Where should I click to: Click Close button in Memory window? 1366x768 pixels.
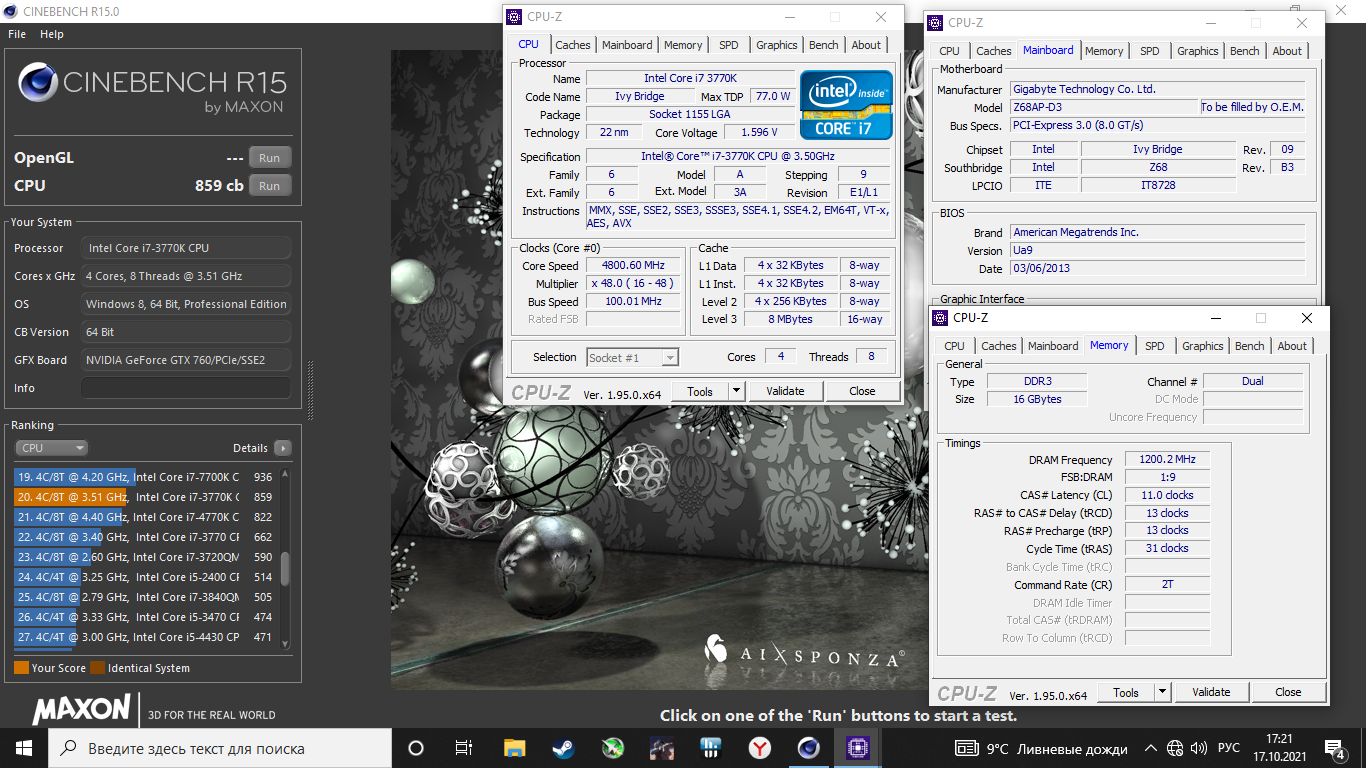pos(1288,692)
